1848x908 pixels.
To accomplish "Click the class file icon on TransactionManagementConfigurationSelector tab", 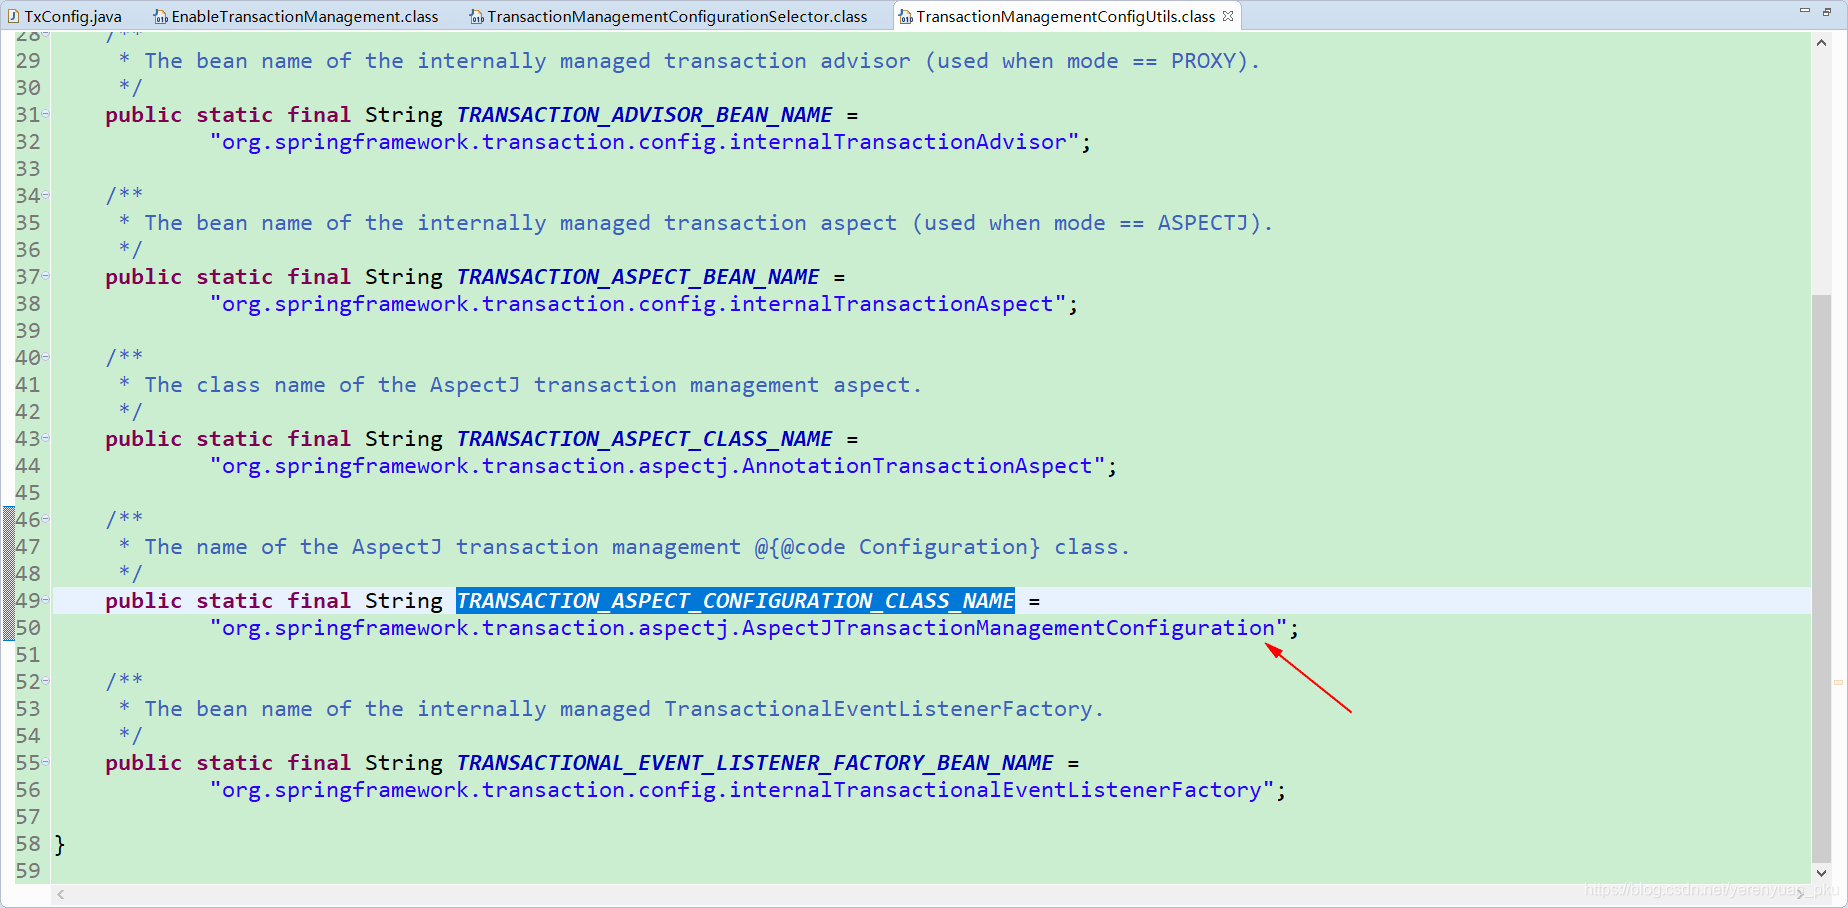I will coord(476,16).
